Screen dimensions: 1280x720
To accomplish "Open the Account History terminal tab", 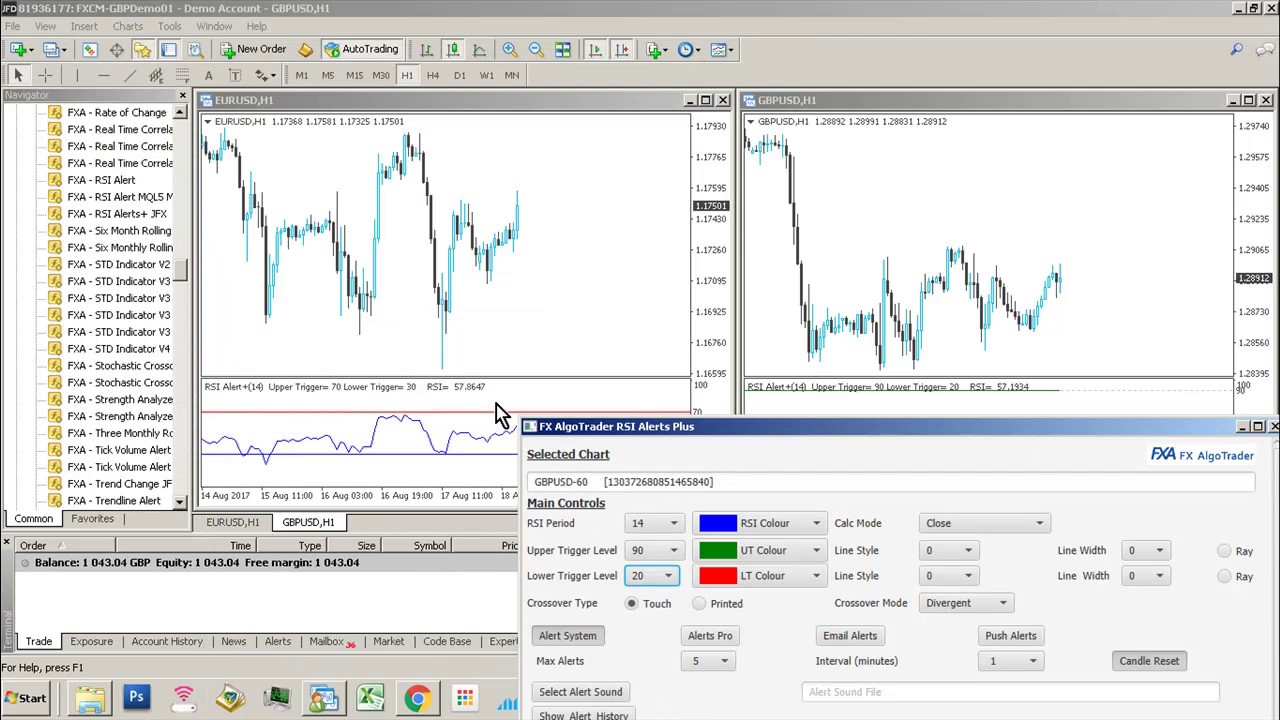I will coord(167,642).
